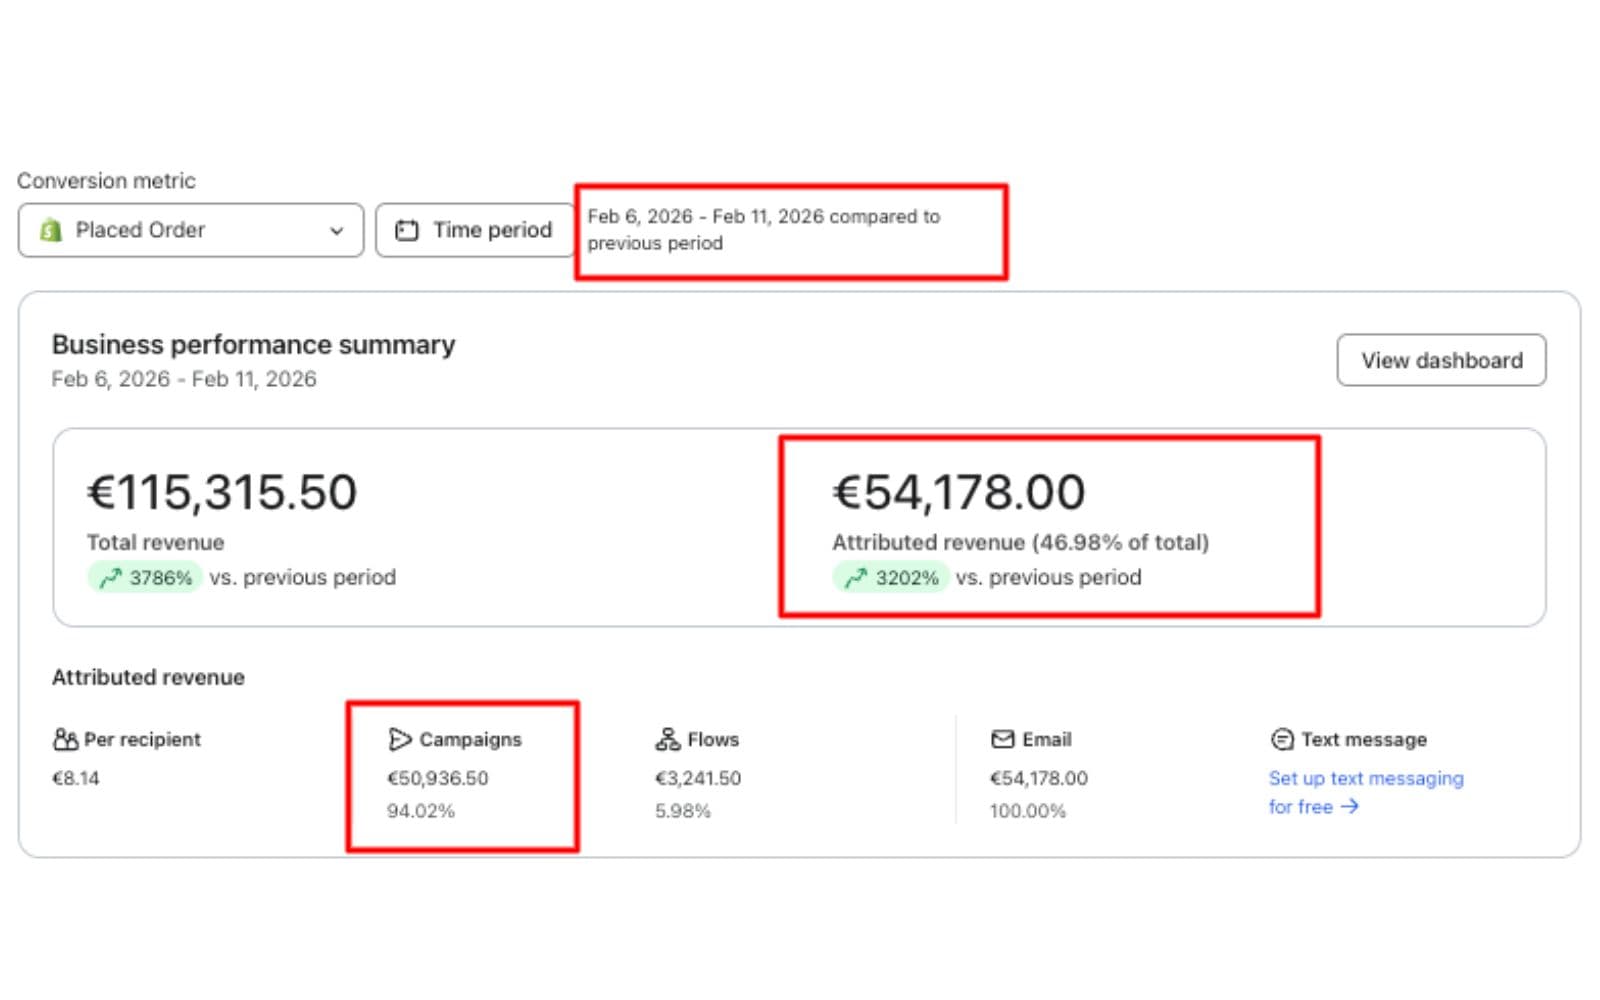Screen dimensions: 1600x1000
Task: Click the calendar icon in Time period button
Action: (x=407, y=229)
